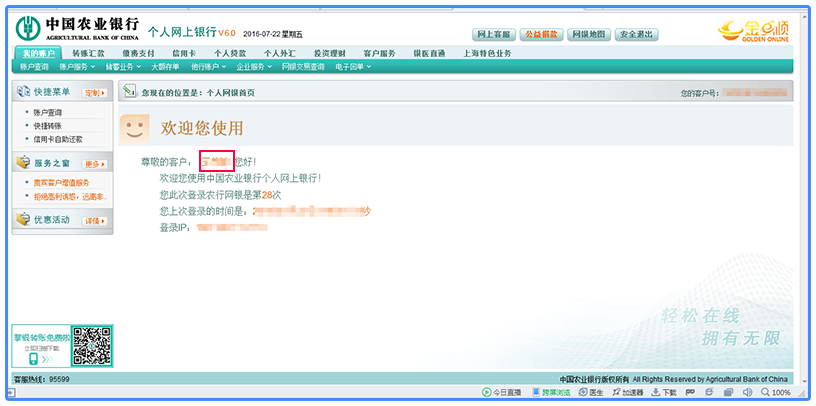Open the 个人贷款 tab
Image resolution: width=816 pixels, height=406 pixels.
pos(230,53)
